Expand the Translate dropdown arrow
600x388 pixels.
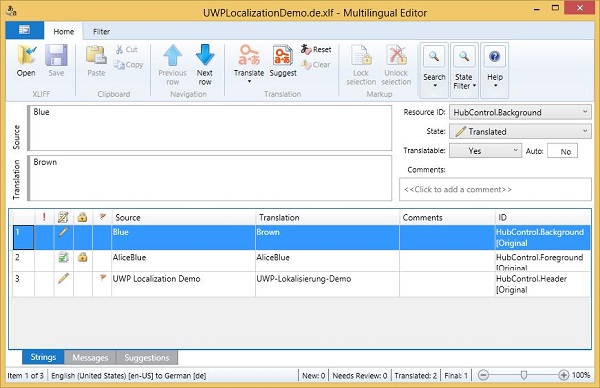249,81
